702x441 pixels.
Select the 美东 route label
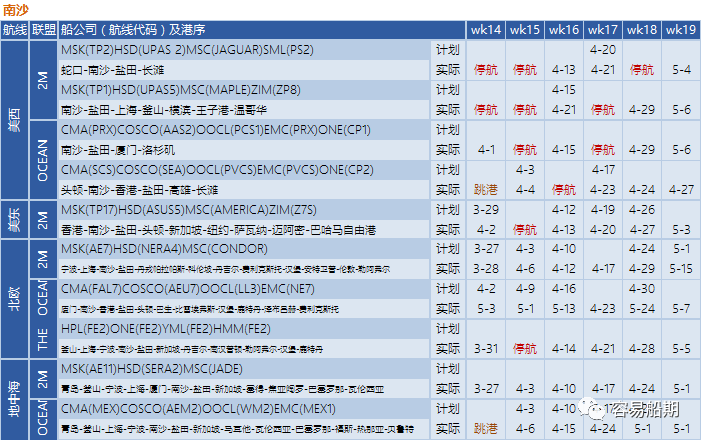point(15,220)
